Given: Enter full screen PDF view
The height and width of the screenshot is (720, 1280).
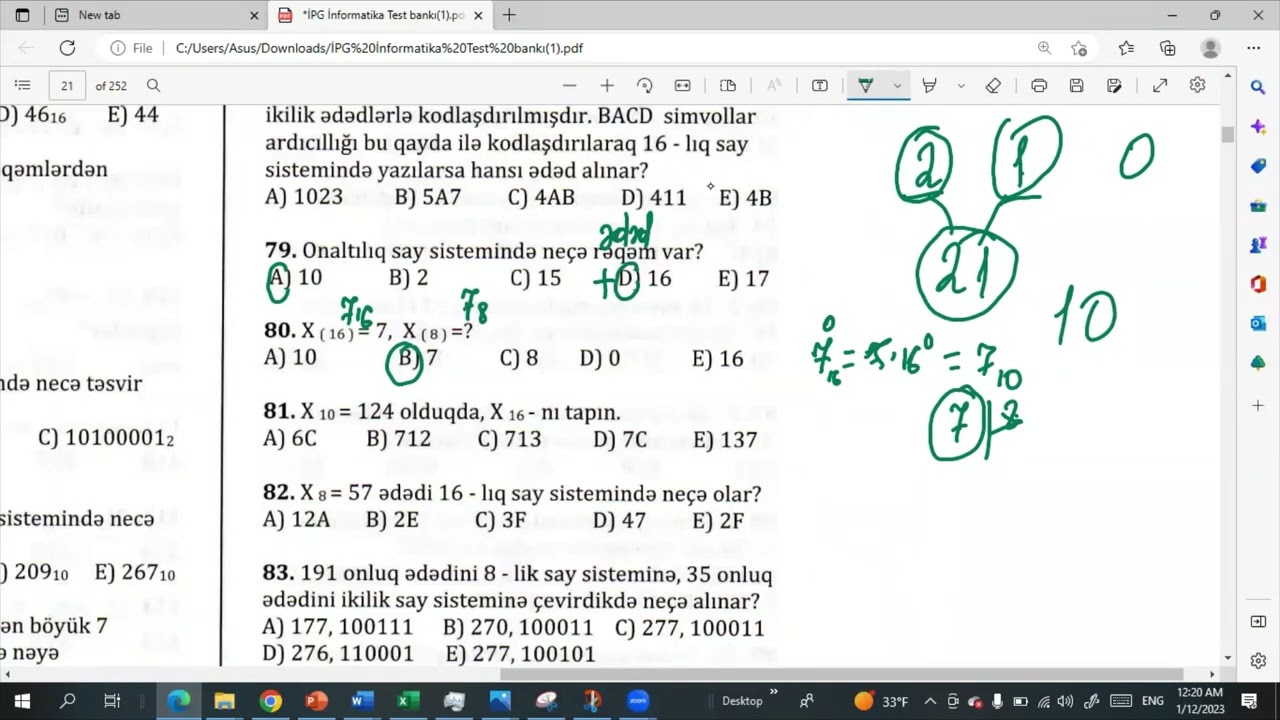Looking at the screenshot, I should tap(1160, 86).
